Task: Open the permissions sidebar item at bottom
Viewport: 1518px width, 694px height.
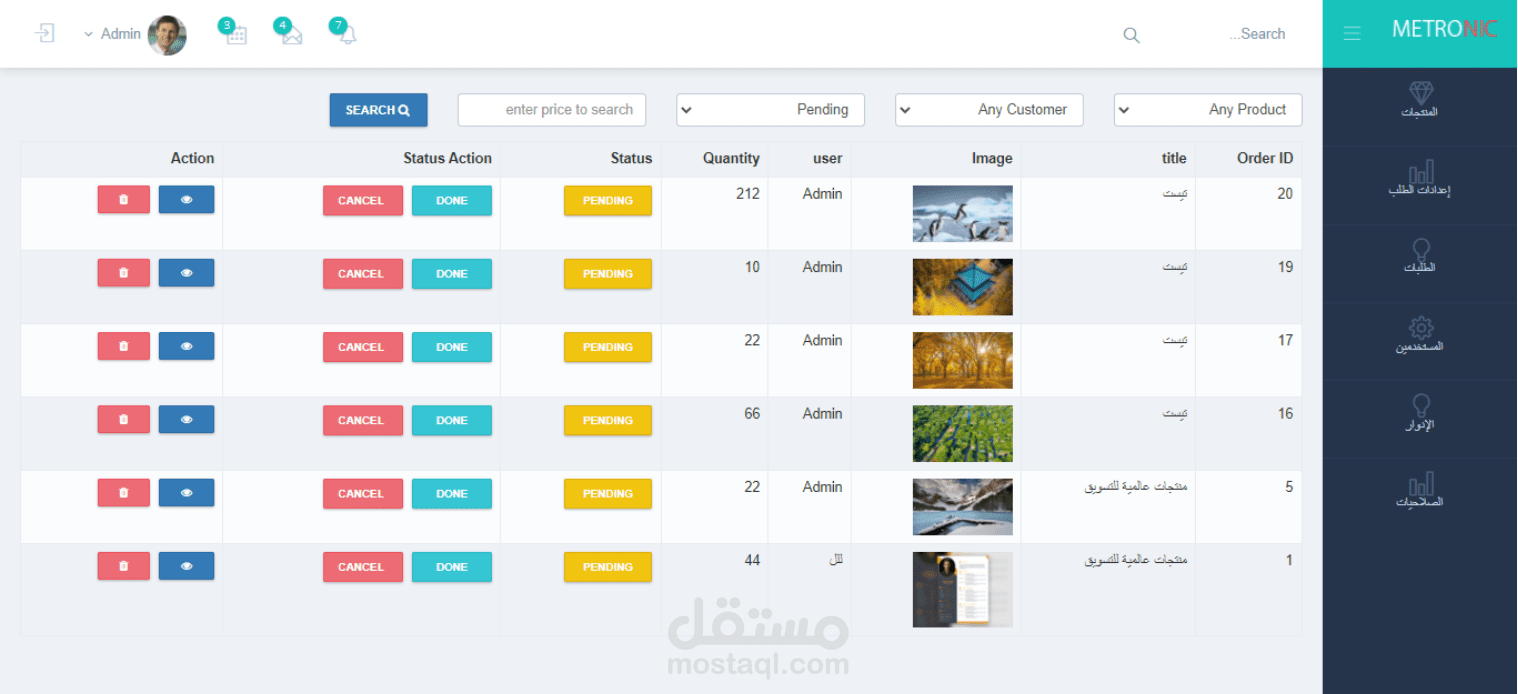Action: (x=1420, y=490)
